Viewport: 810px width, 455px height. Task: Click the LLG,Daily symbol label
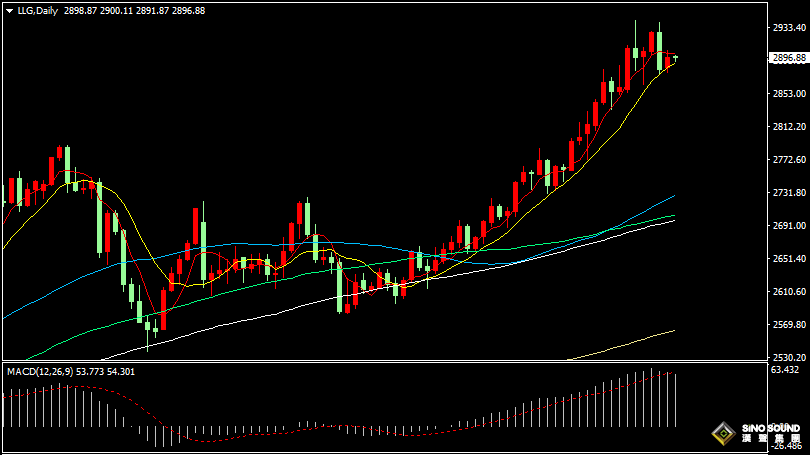click(x=37, y=10)
